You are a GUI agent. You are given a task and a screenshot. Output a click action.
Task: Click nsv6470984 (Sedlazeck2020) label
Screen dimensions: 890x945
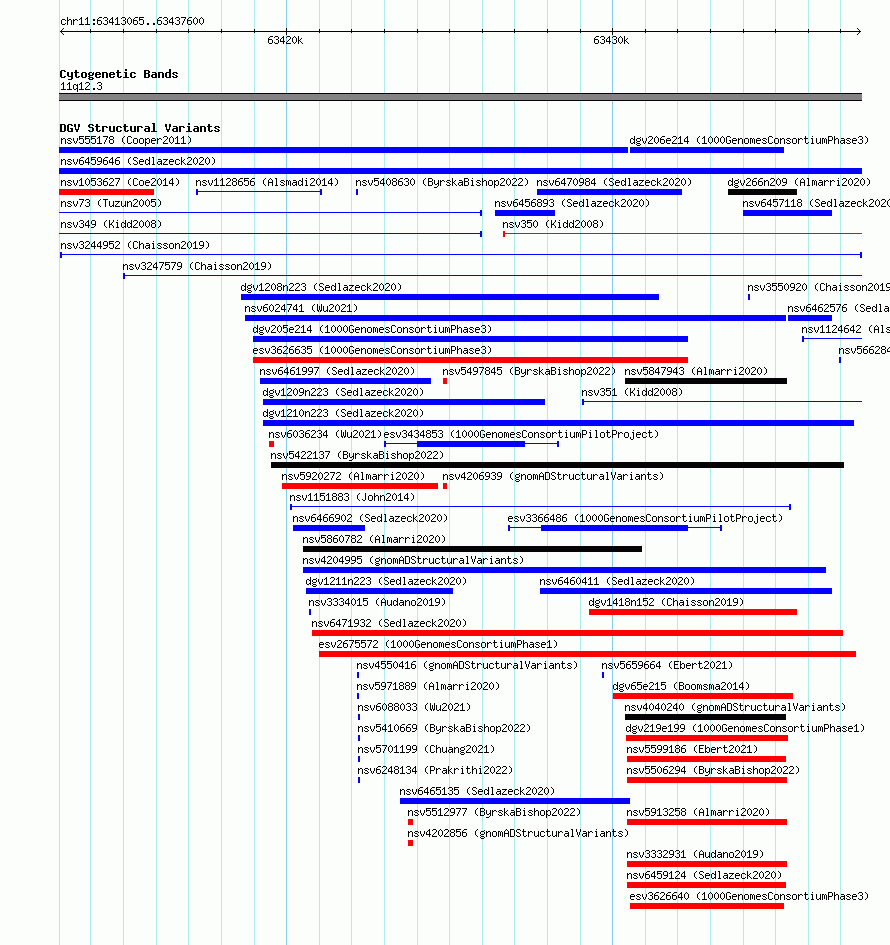pos(614,183)
